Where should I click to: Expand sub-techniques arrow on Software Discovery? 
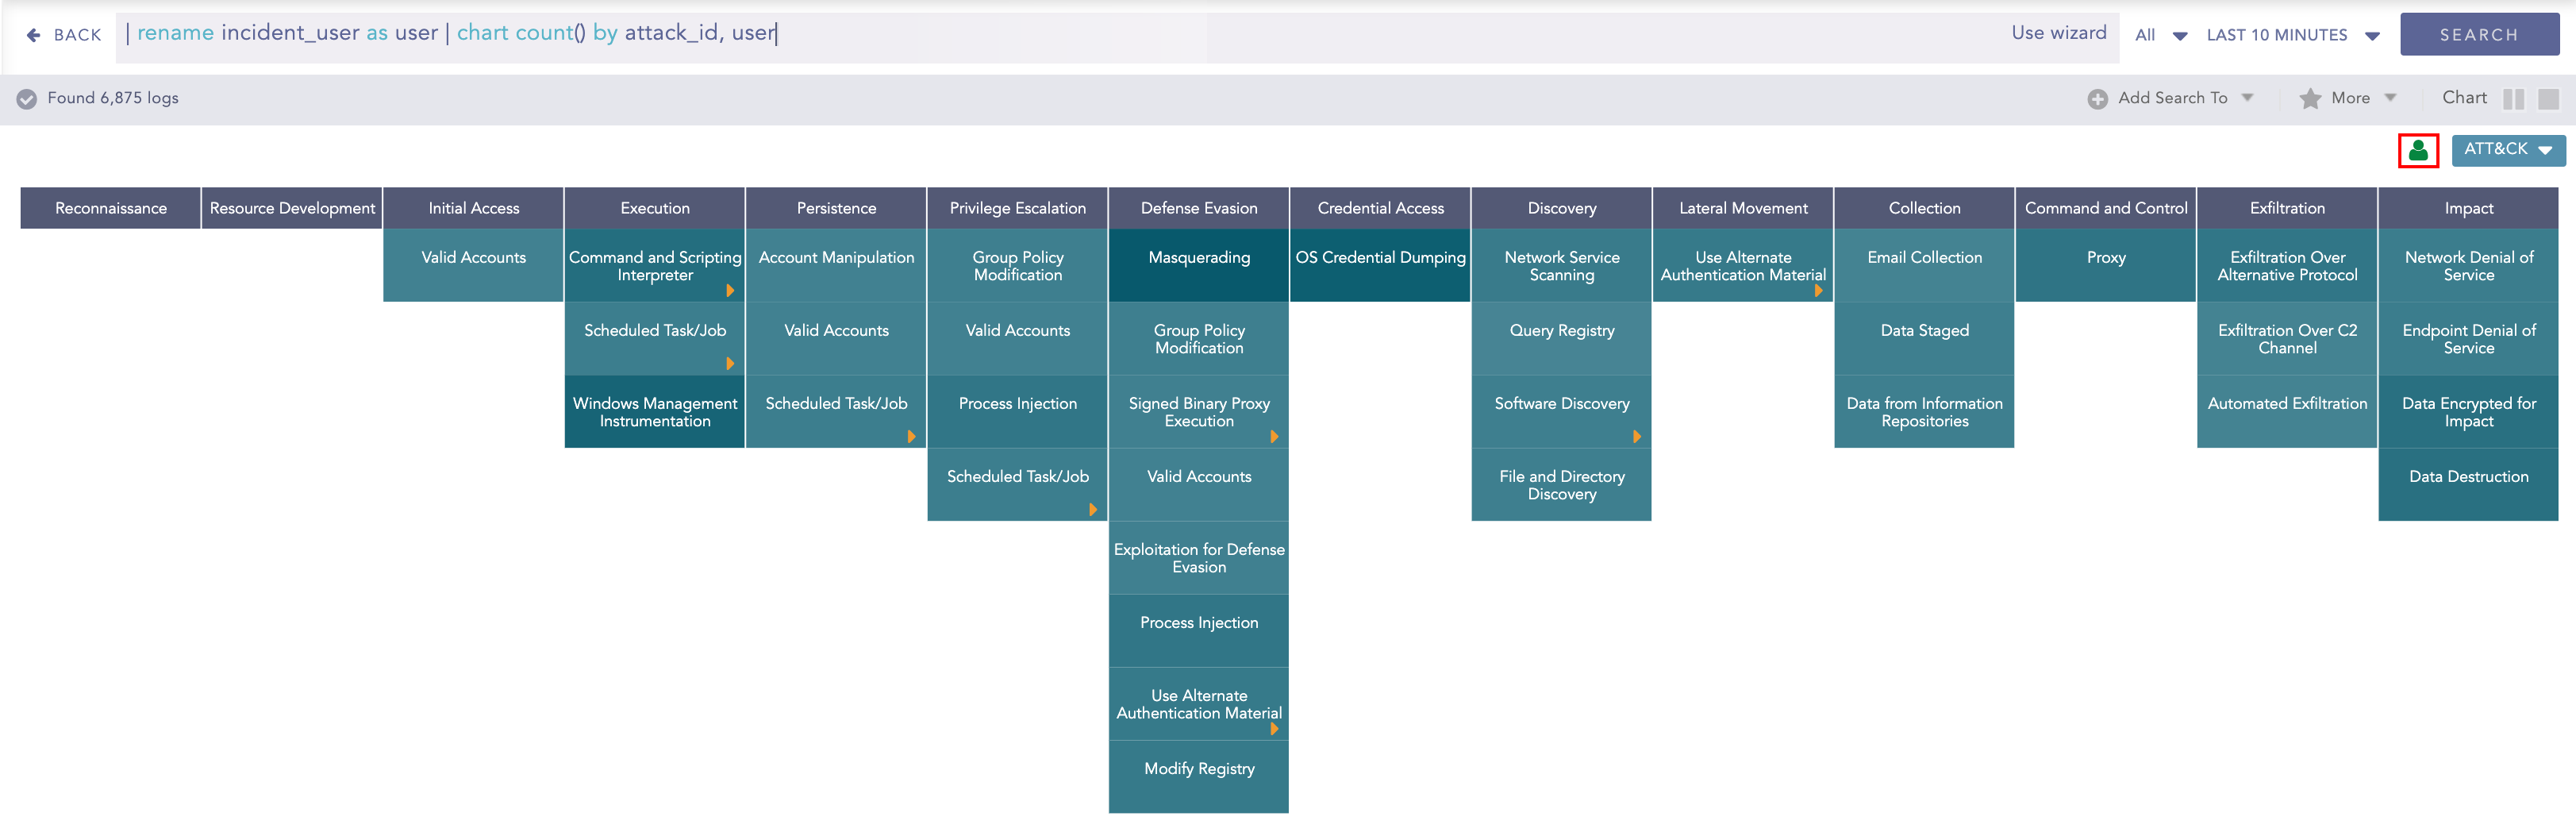coord(1636,437)
